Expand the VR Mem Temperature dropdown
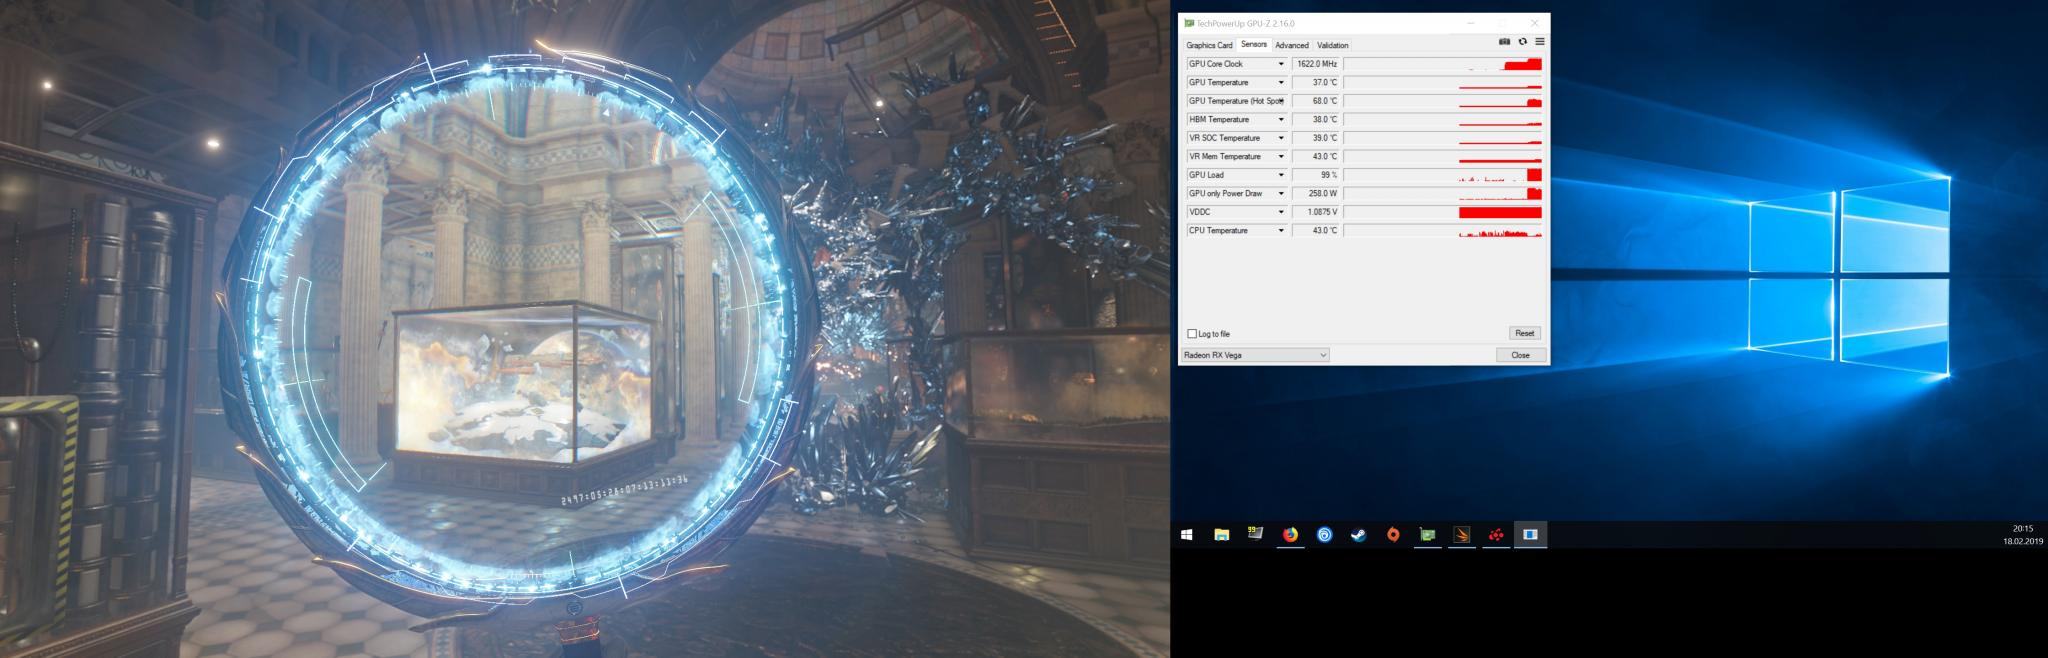Image resolution: width=2048 pixels, height=658 pixels. pyautogui.click(x=1281, y=156)
